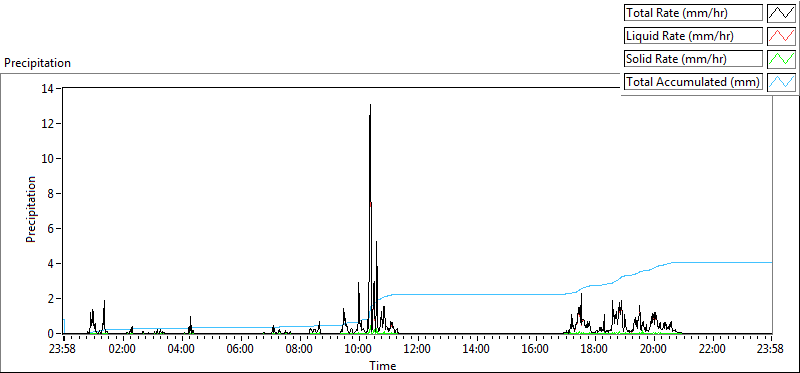Click the Solid Rate green line icon
The height and width of the screenshot is (373, 800).
781,59
